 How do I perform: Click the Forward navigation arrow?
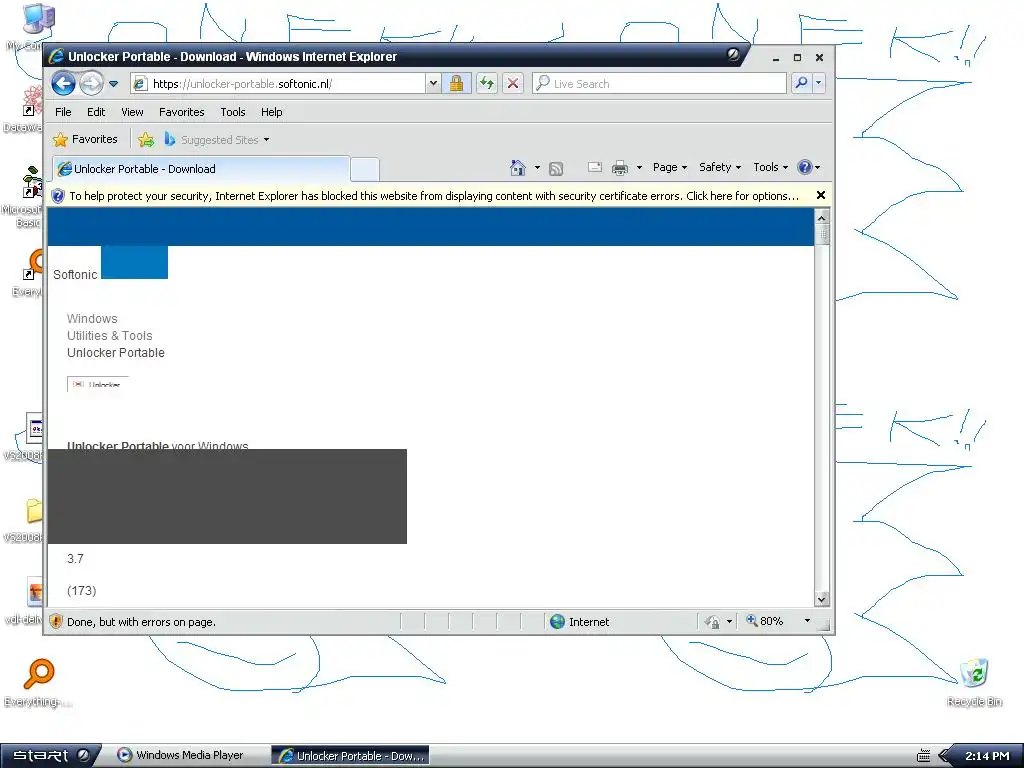(x=91, y=84)
